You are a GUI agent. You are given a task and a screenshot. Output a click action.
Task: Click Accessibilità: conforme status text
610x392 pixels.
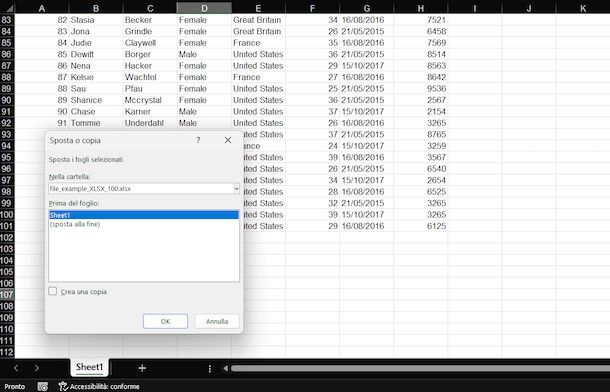(x=104, y=387)
